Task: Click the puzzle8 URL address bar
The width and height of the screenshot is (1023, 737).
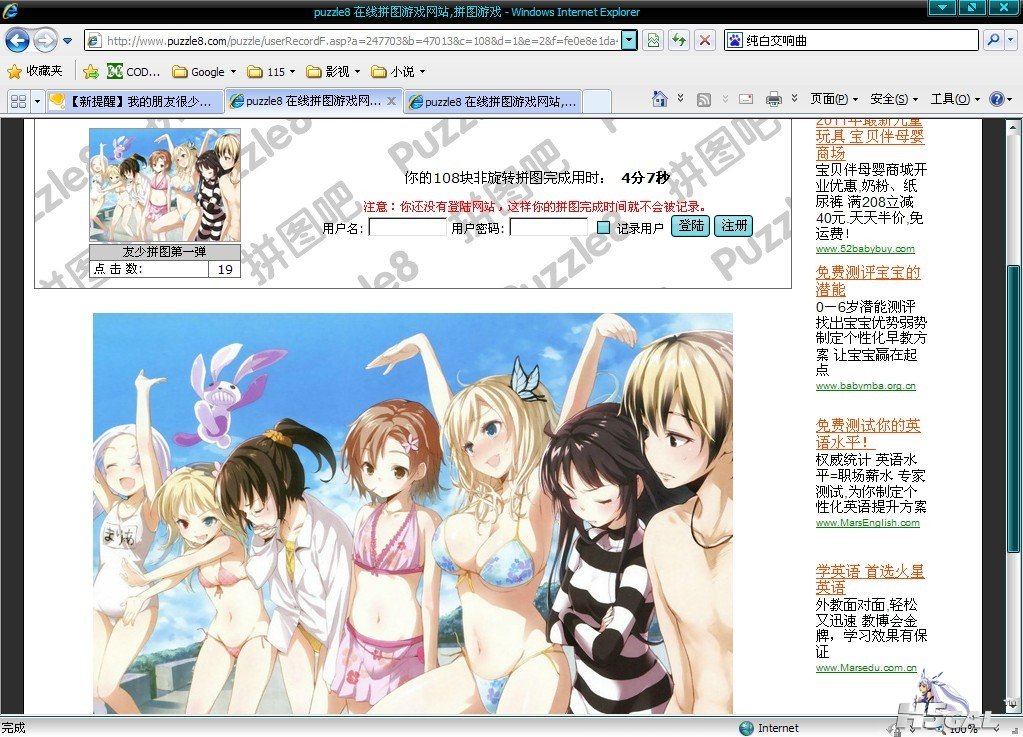Action: pyautogui.click(x=353, y=40)
